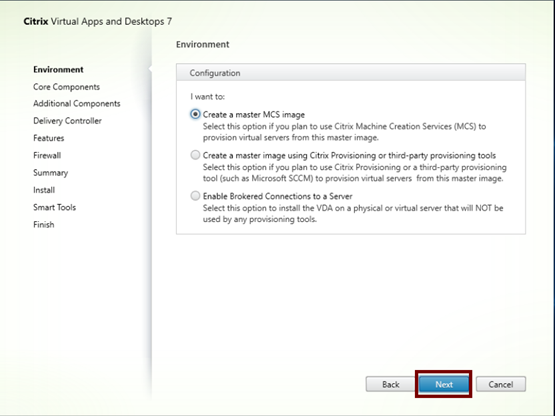
Task: Jump to Delivery Controller step
Action: pos(68,121)
